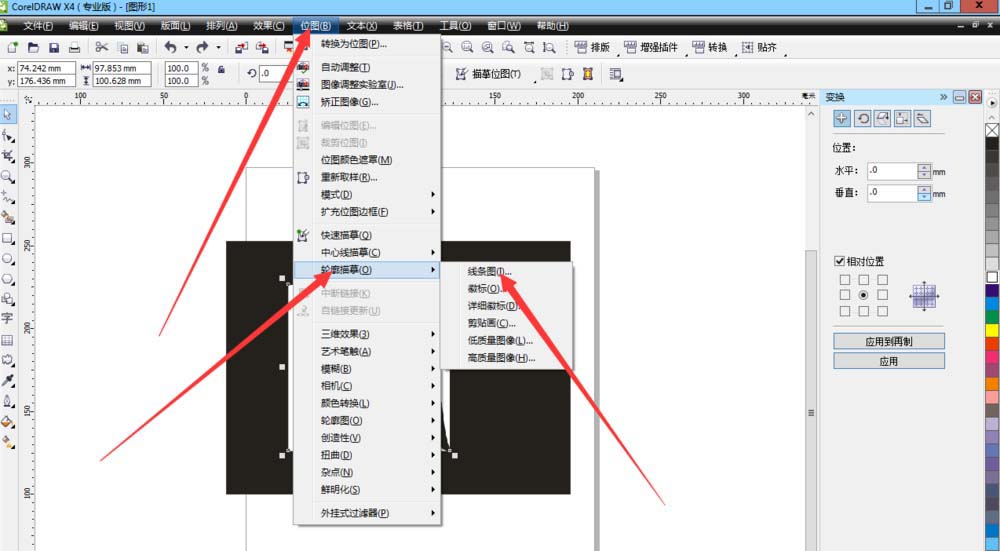The width and height of the screenshot is (1000, 551).
Task: Select the Table tool
Action: 8,340
